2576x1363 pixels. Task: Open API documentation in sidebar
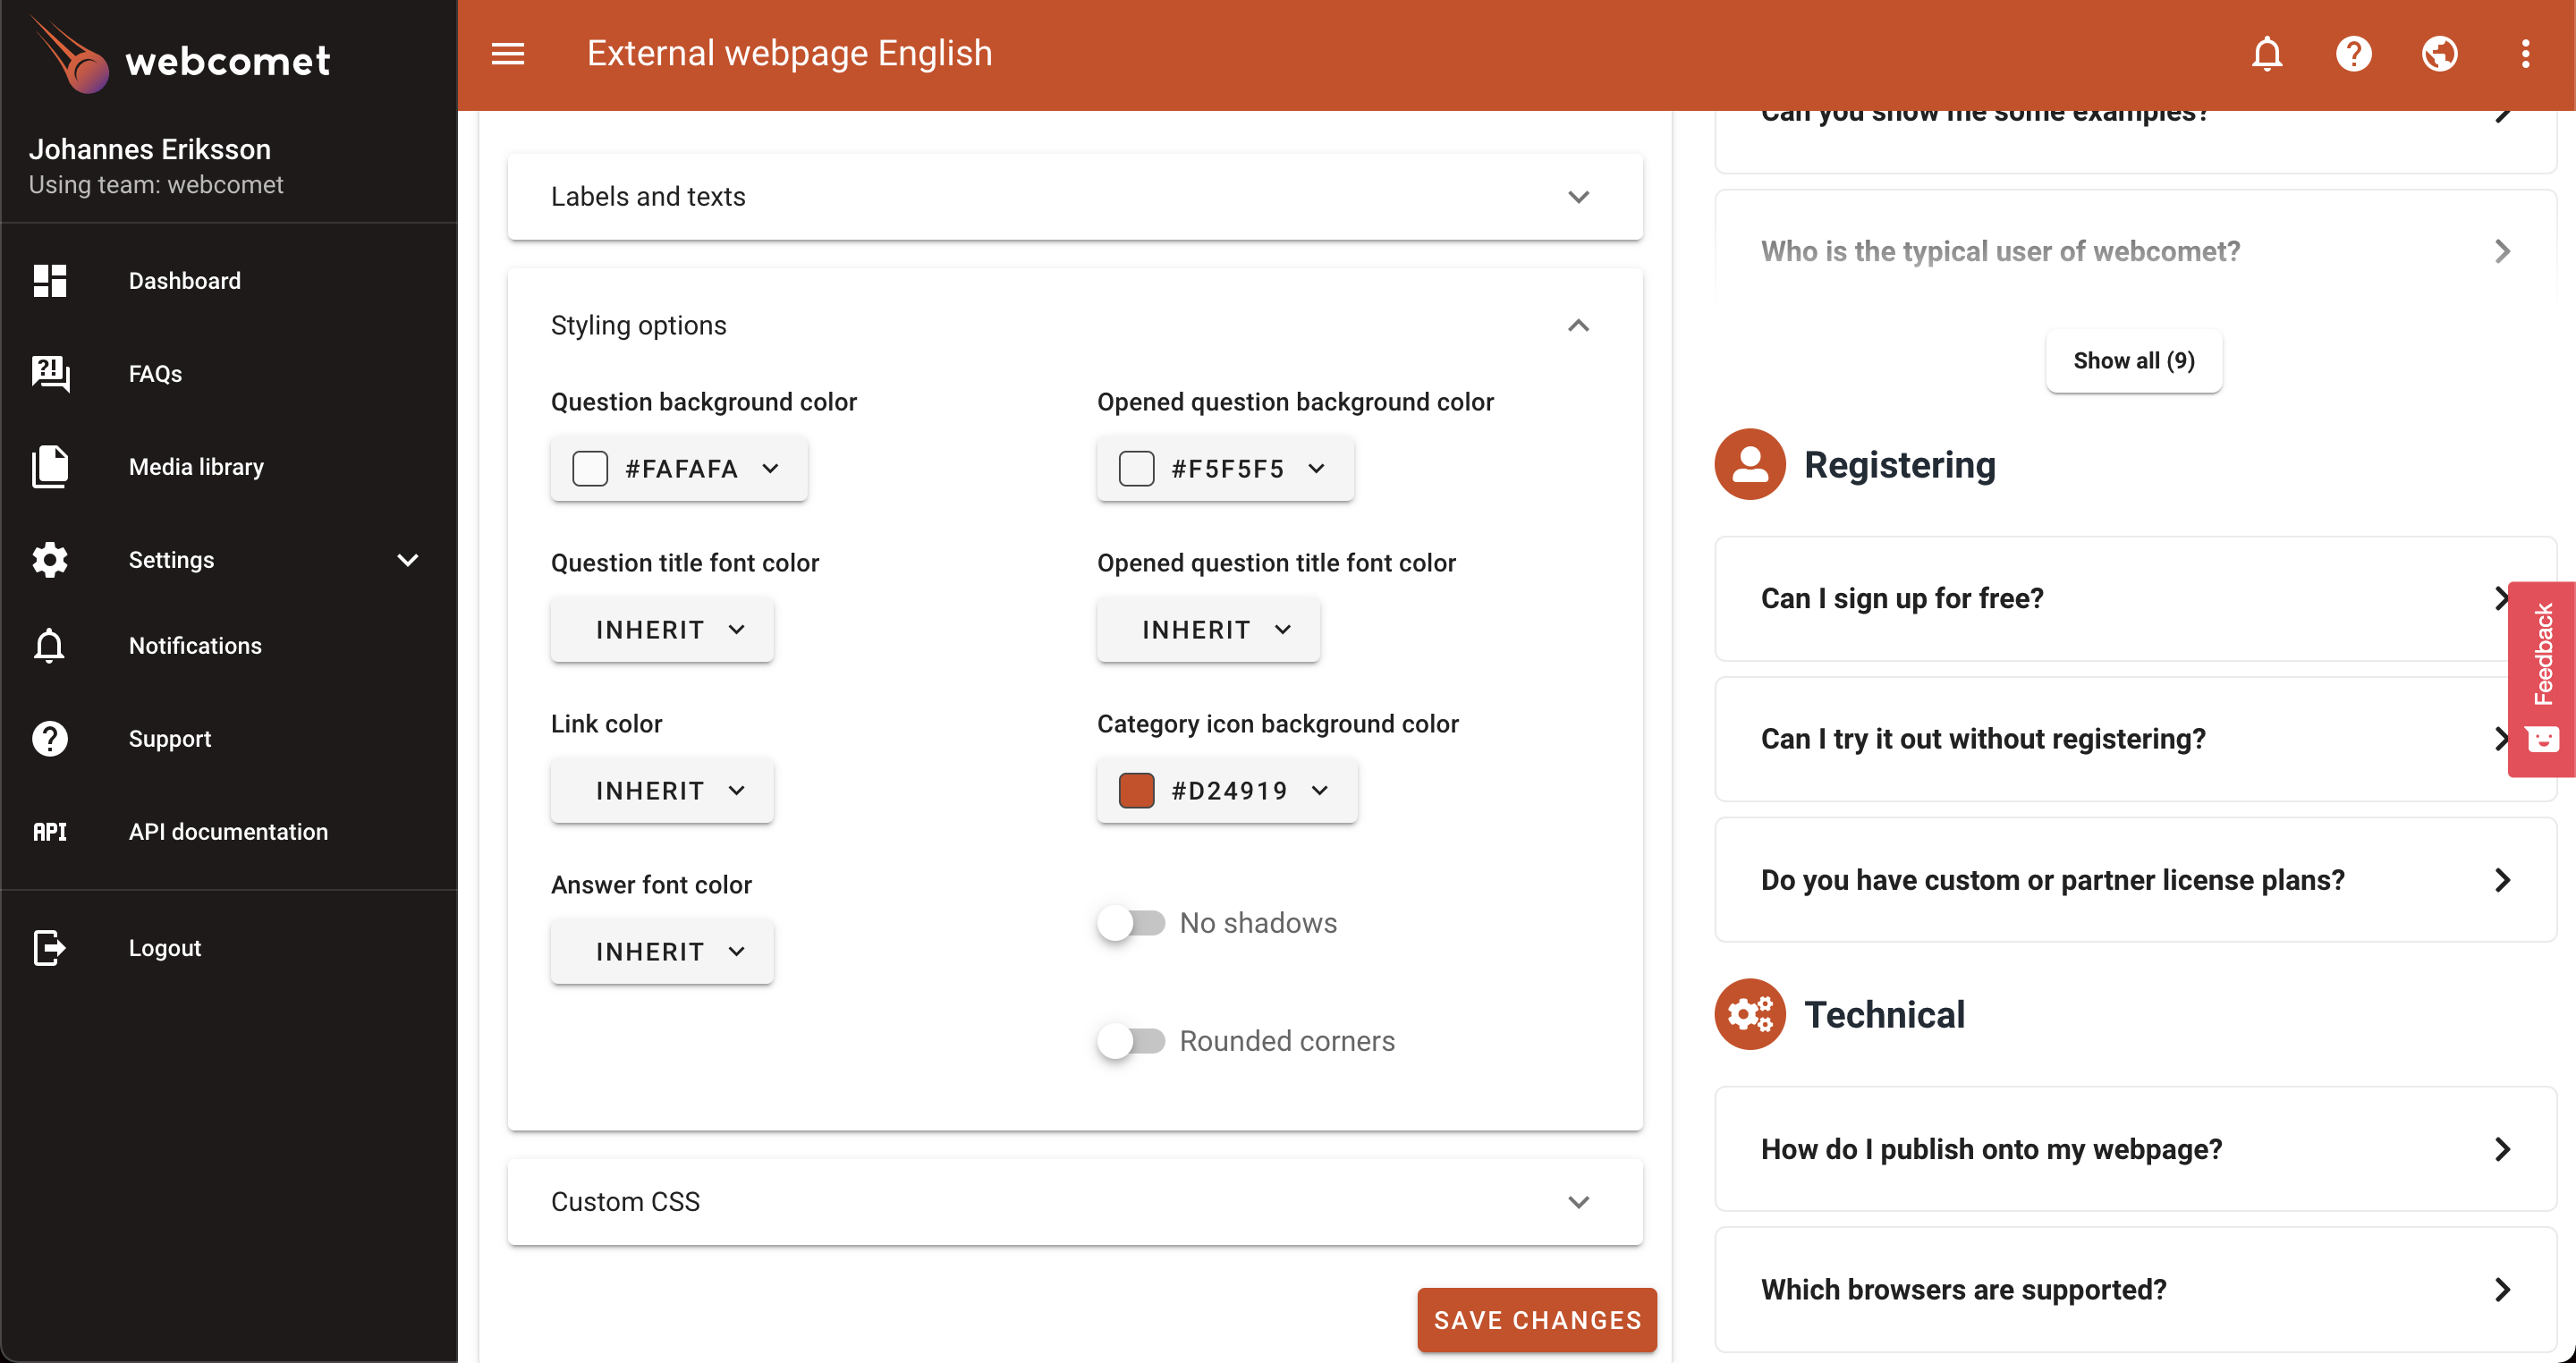[228, 832]
